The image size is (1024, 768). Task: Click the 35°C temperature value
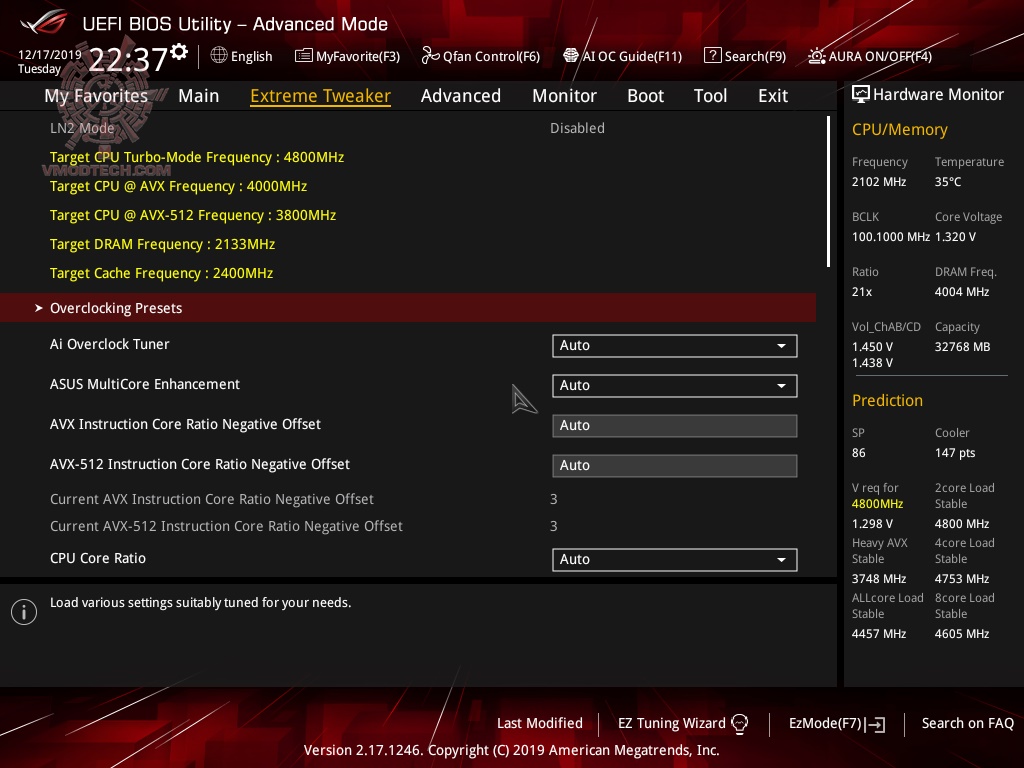948,182
